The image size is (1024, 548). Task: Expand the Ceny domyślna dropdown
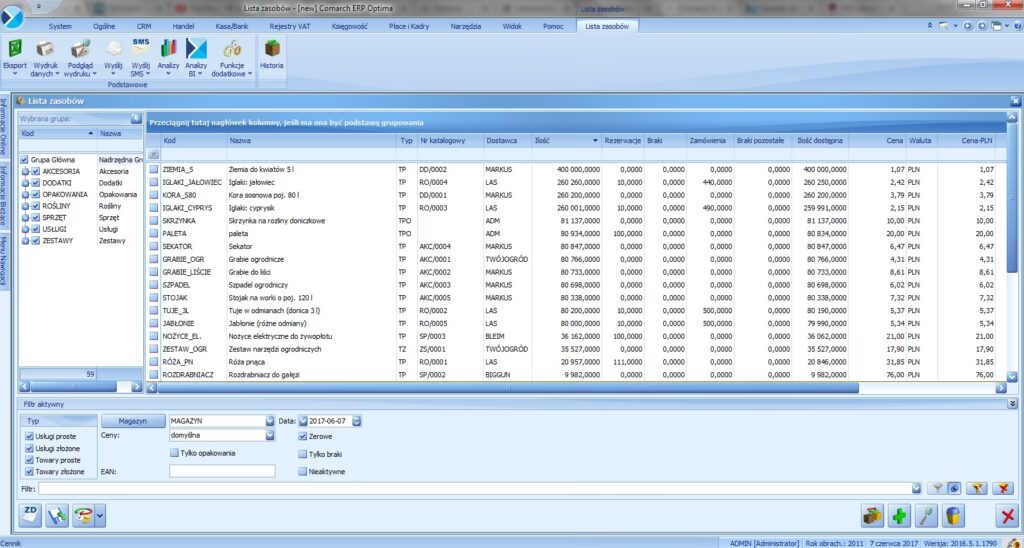270,435
